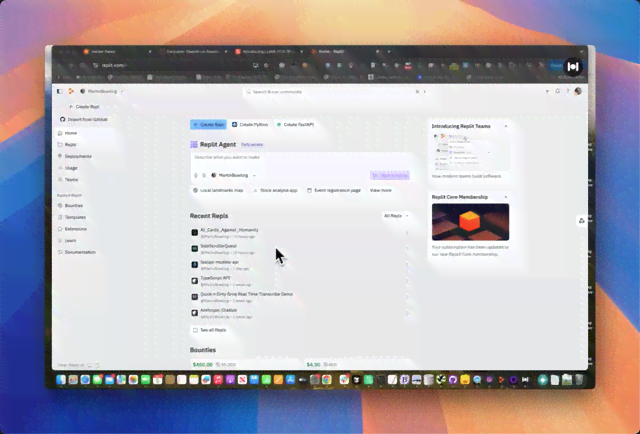
Task: Click the plus icon in the top-right header
Action: [547, 91]
